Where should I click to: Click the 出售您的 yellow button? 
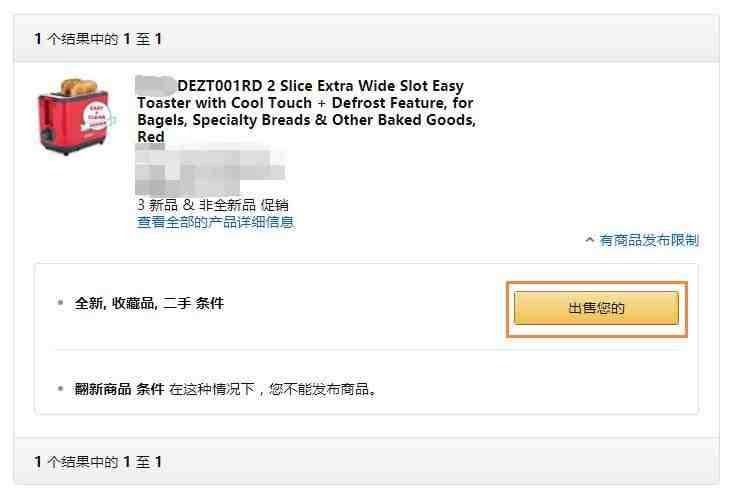(x=596, y=308)
